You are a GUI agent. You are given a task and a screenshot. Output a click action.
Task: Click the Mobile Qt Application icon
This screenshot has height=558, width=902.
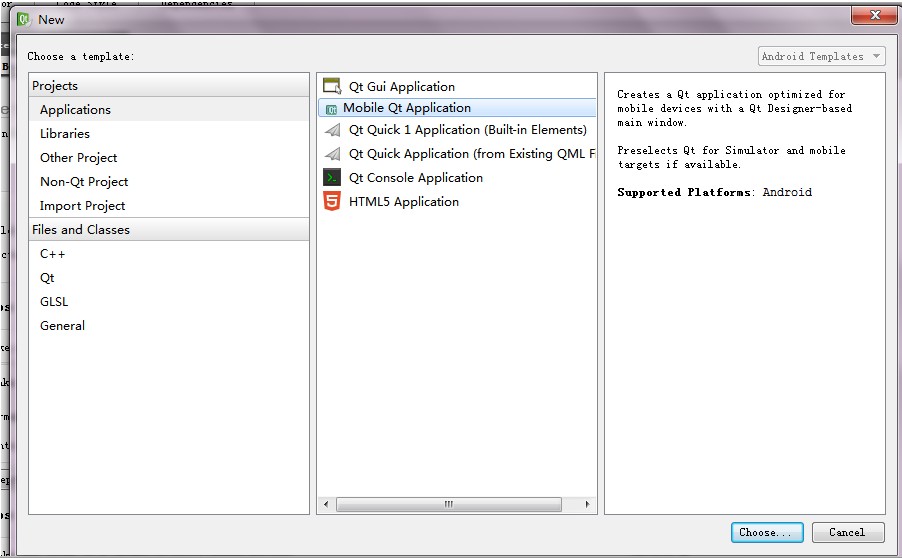pos(331,109)
